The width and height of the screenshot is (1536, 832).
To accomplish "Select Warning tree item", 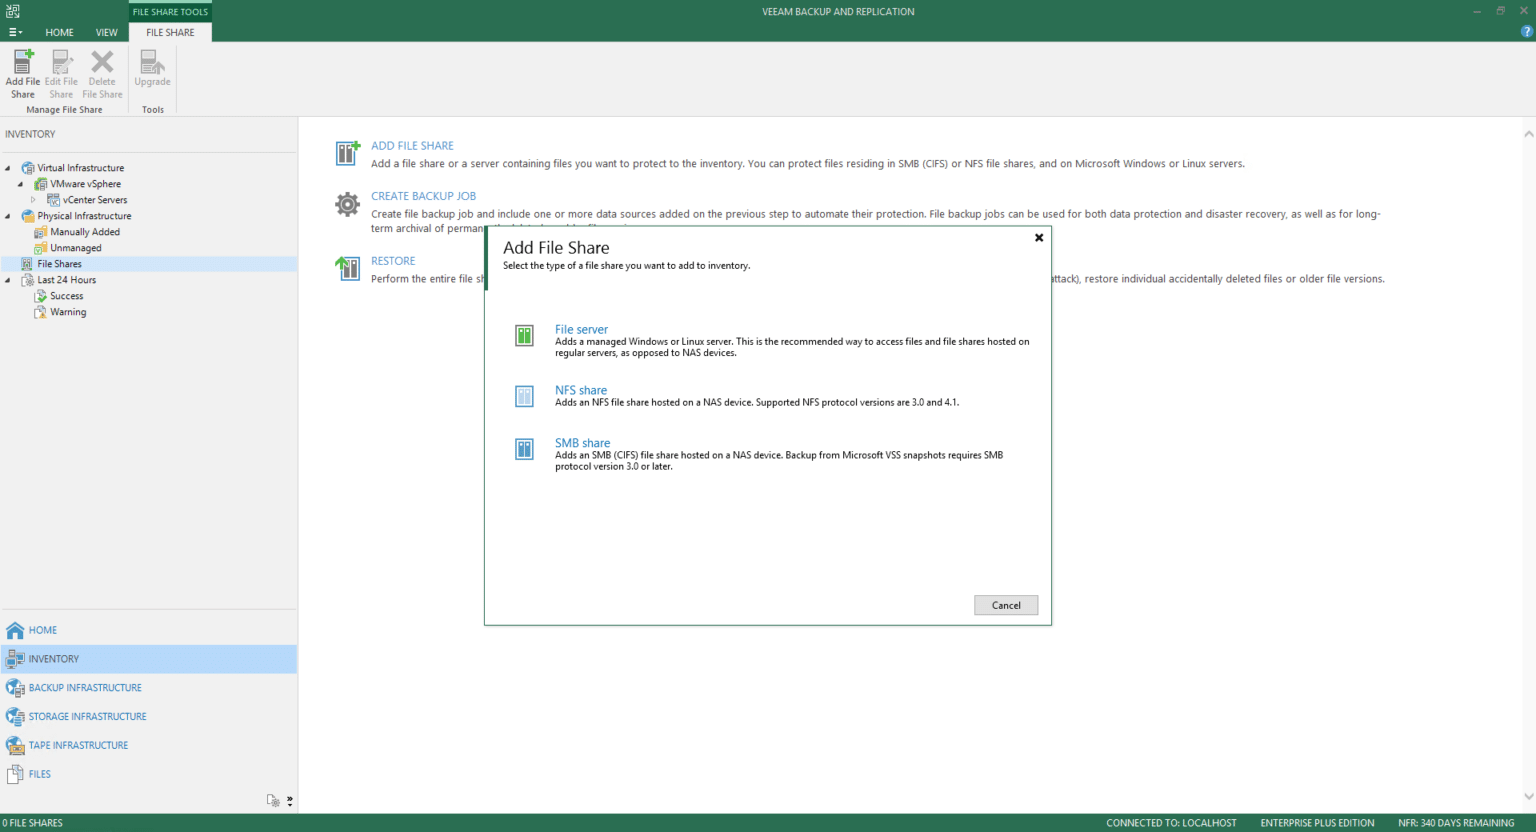I will click(68, 312).
